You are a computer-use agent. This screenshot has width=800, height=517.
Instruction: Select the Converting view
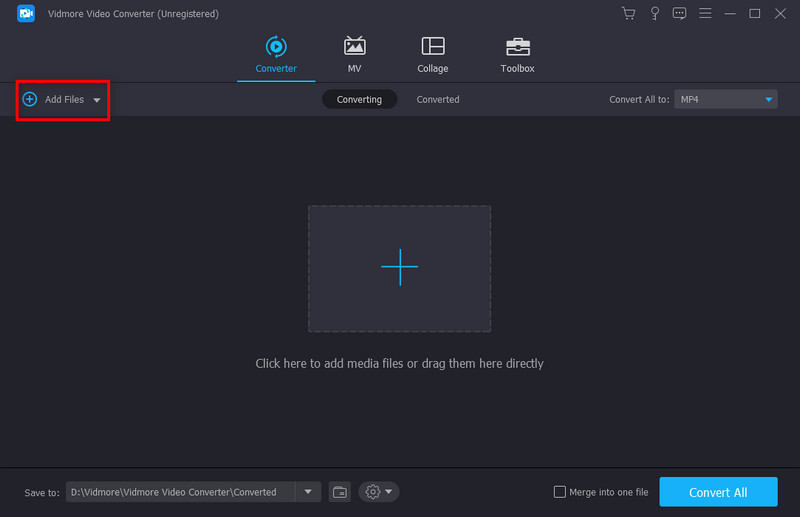359,99
